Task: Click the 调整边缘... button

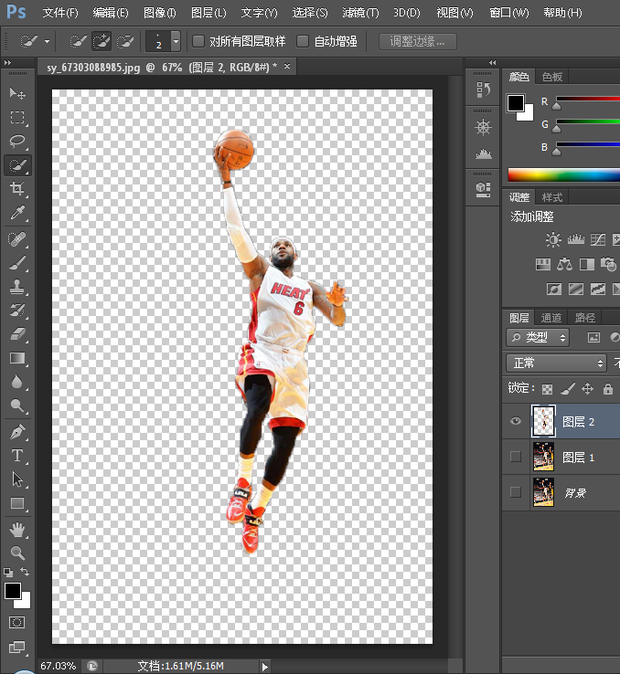Action: click(x=417, y=42)
